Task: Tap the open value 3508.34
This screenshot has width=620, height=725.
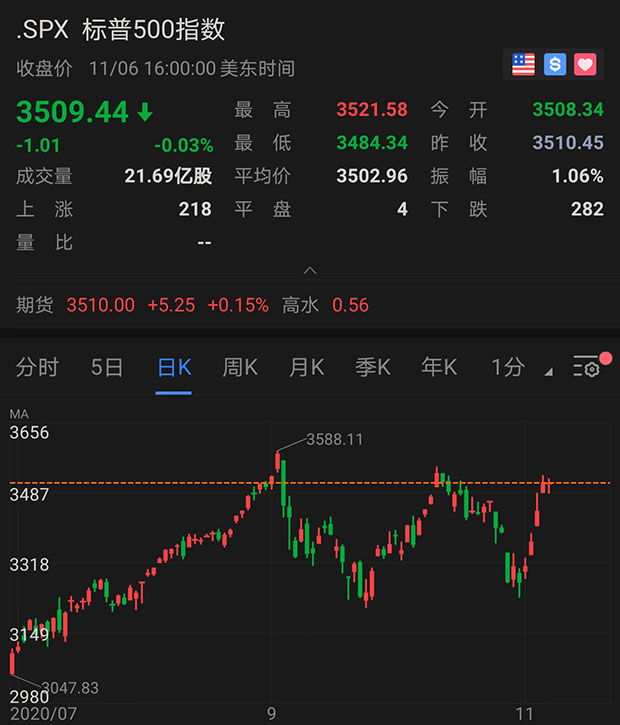Action: tap(568, 110)
